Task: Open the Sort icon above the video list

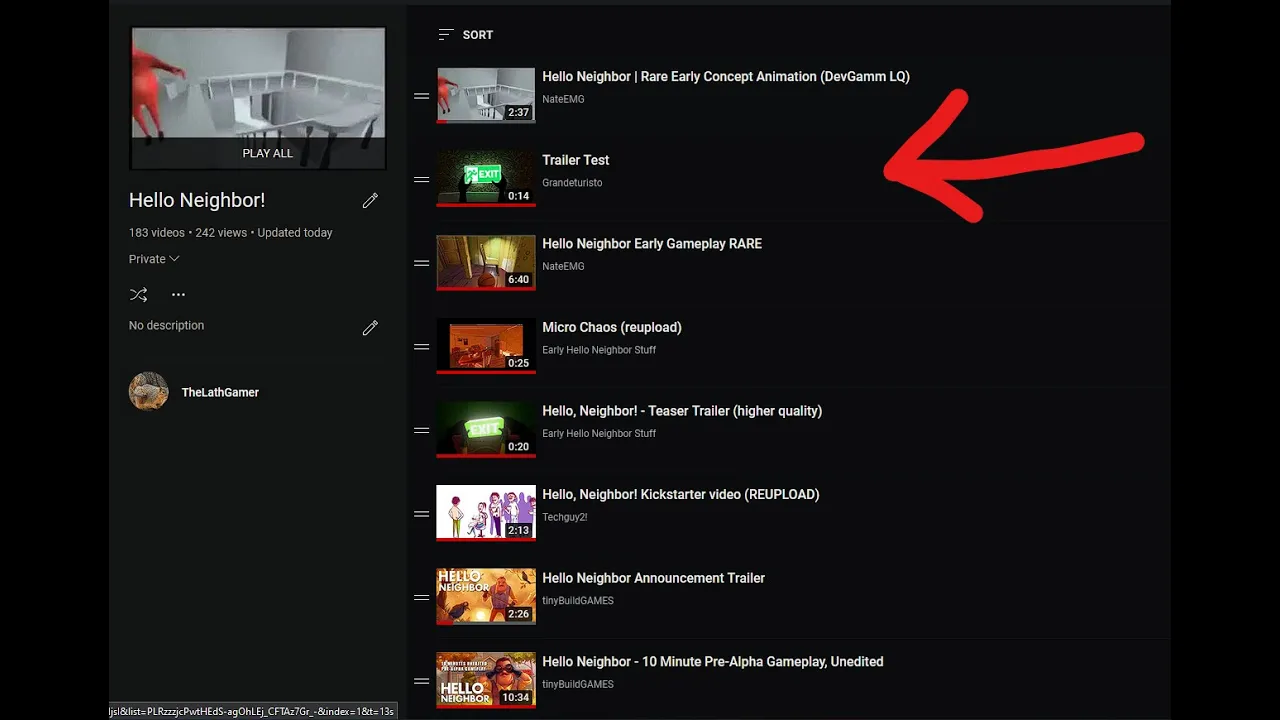Action: [446, 35]
